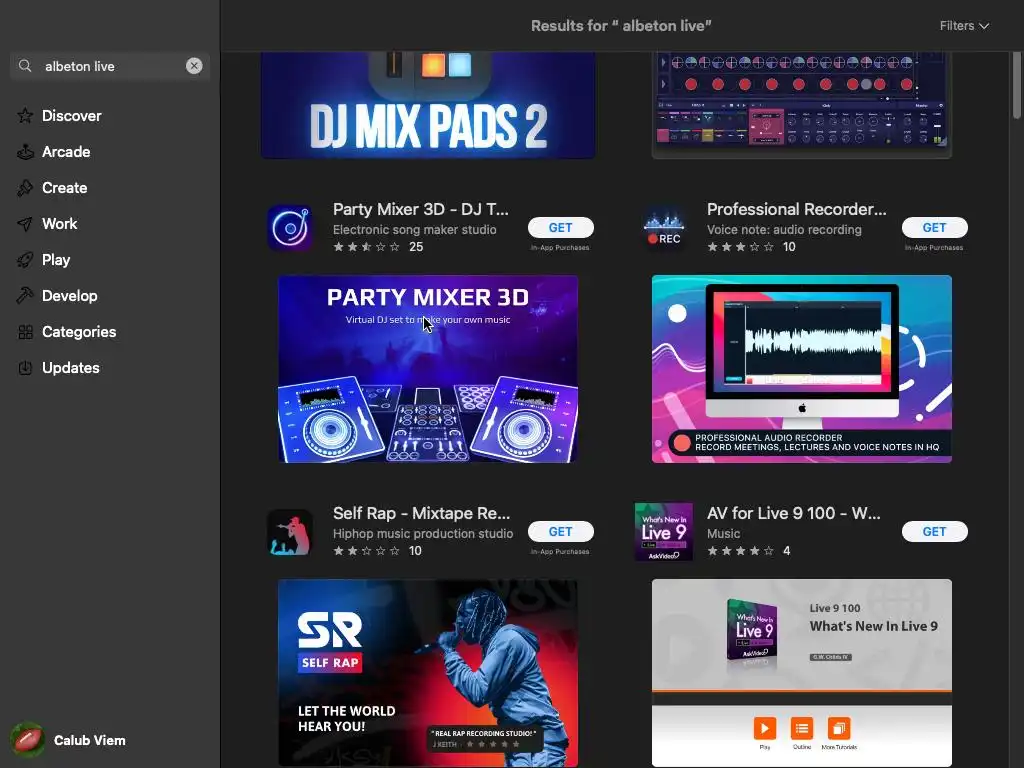Click the albeton live search field

pyautogui.click(x=110, y=66)
